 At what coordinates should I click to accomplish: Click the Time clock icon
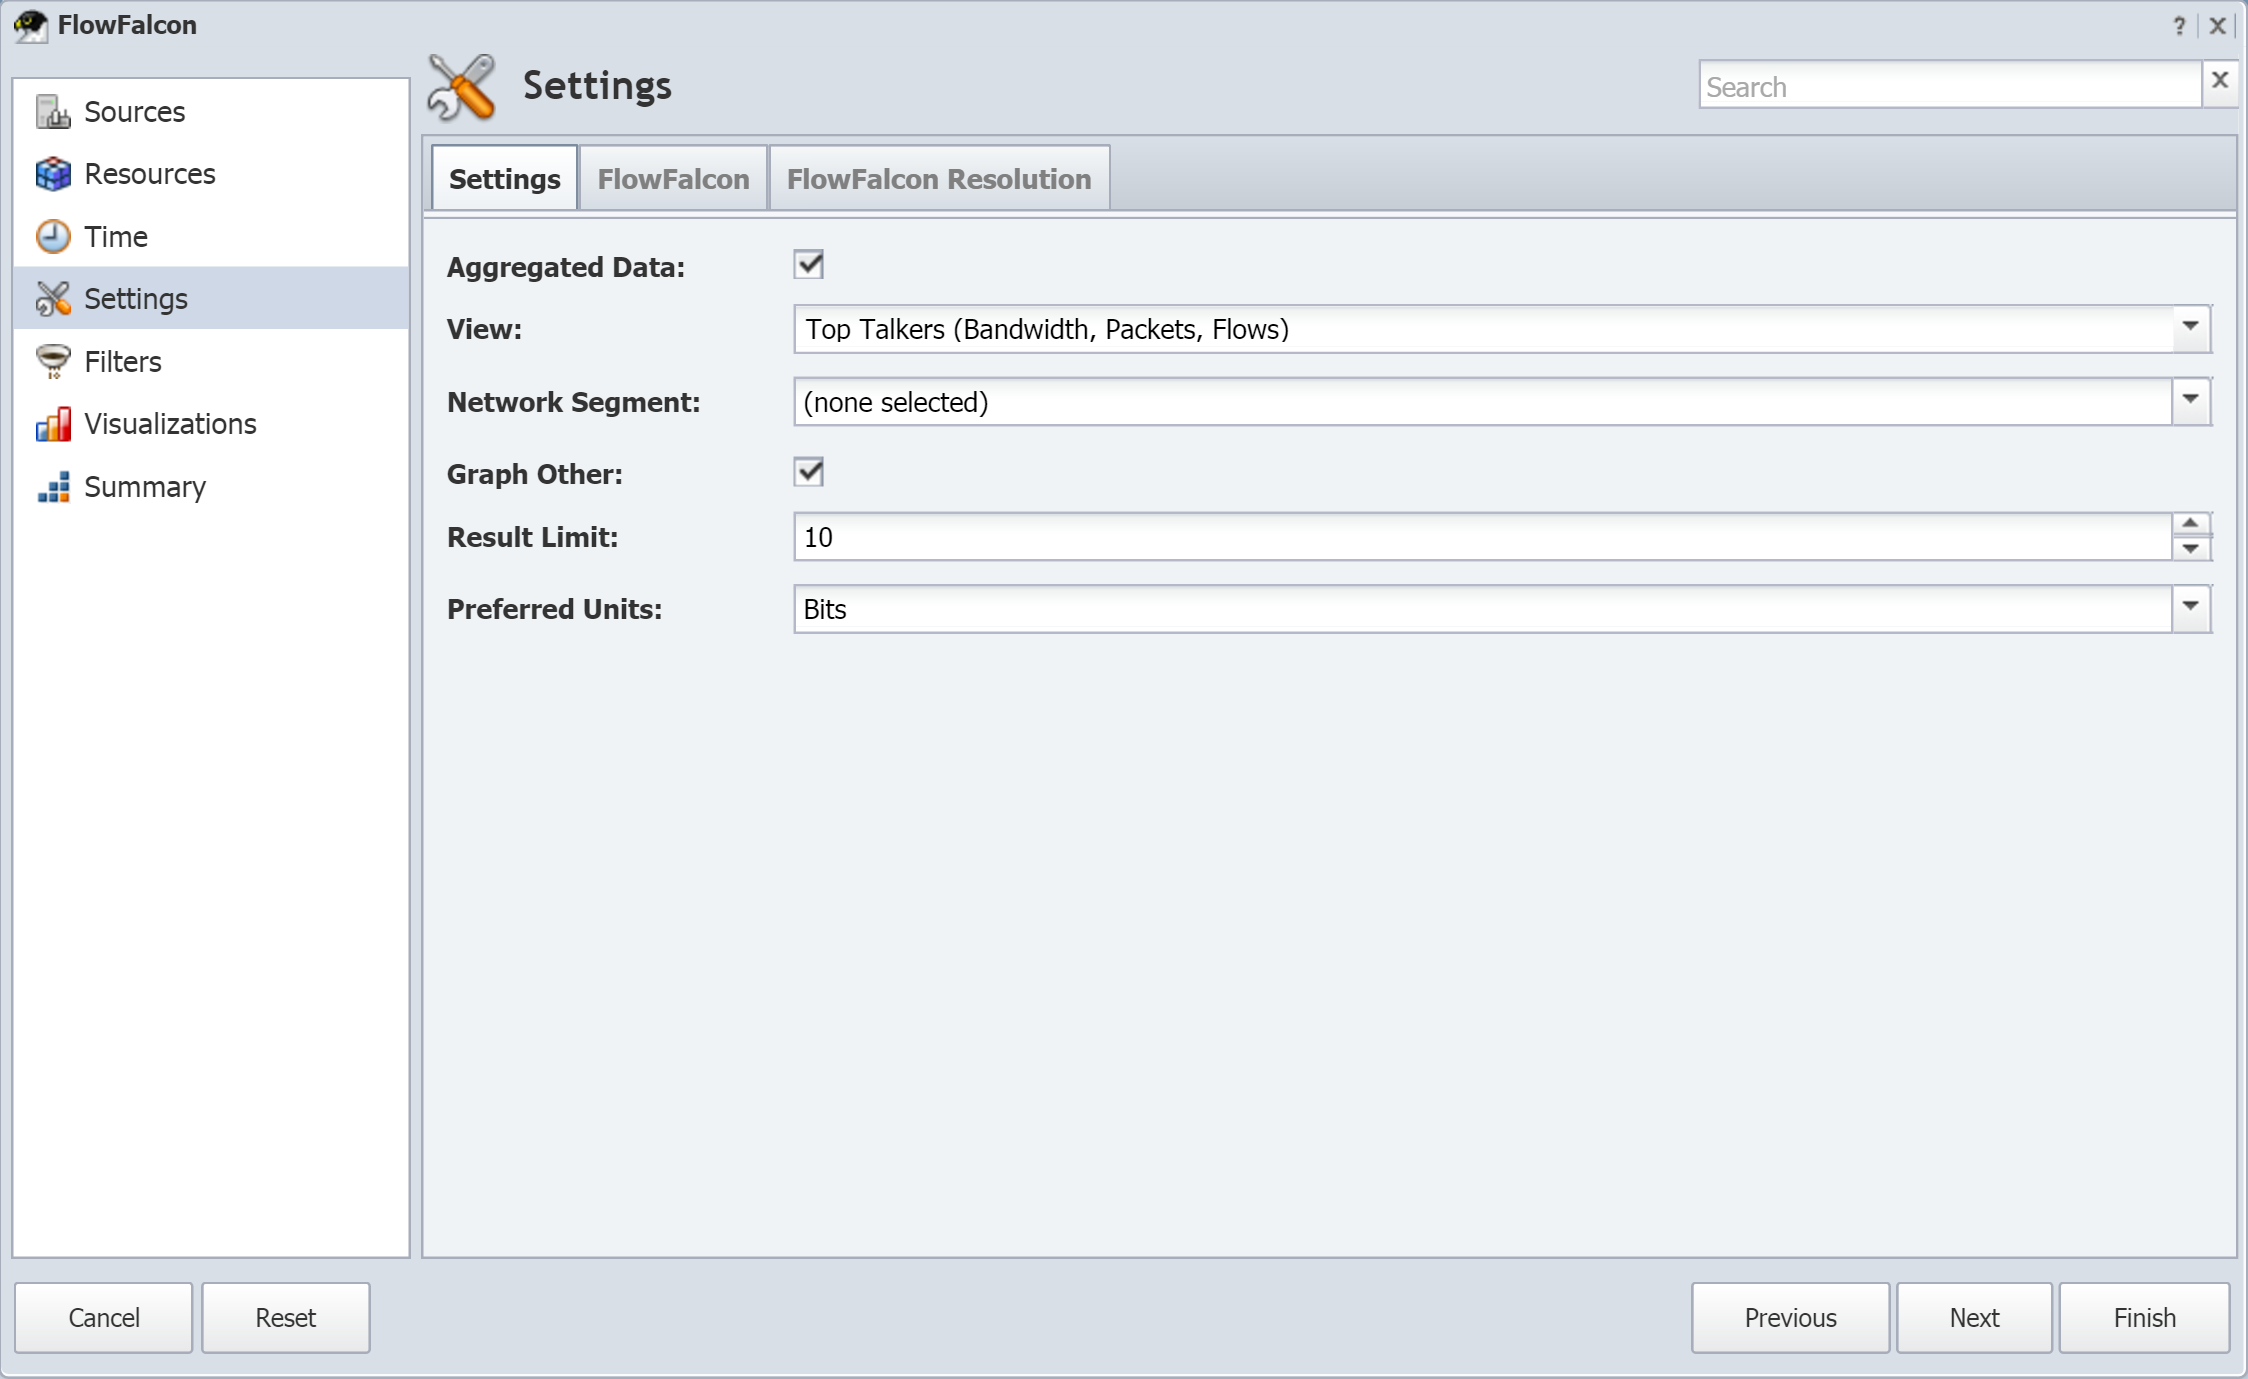pyautogui.click(x=53, y=237)
